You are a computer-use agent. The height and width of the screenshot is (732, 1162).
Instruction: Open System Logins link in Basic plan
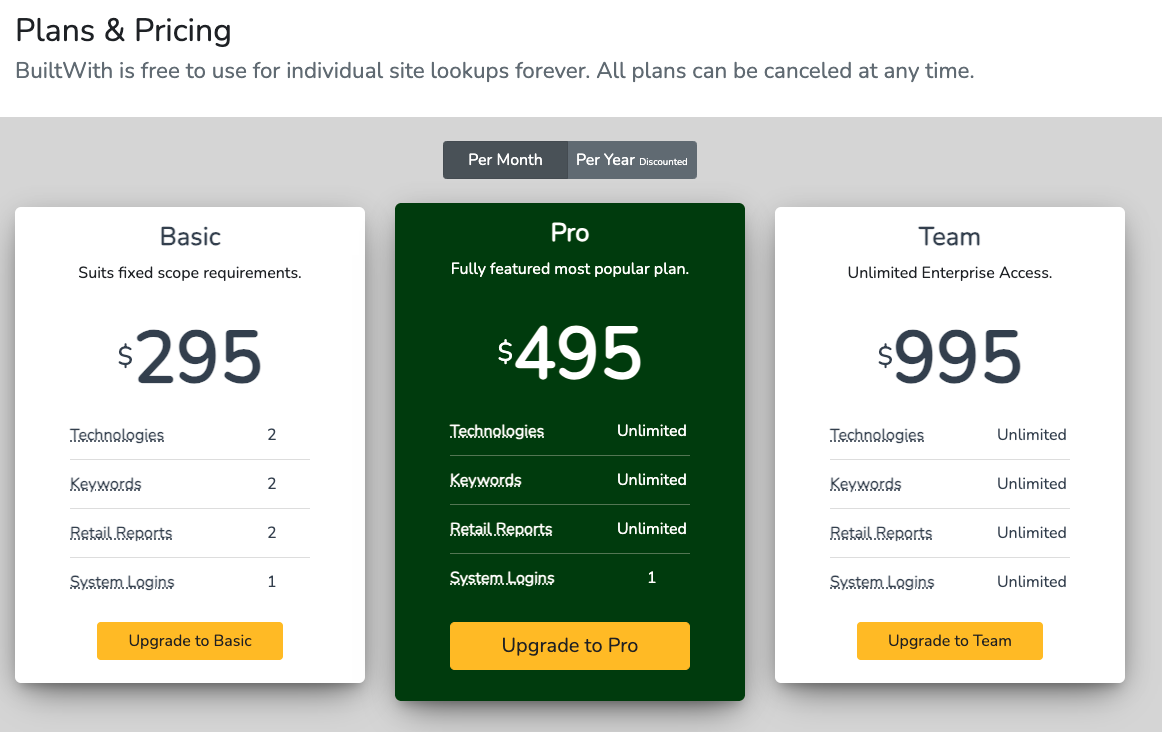pos(122,582)
